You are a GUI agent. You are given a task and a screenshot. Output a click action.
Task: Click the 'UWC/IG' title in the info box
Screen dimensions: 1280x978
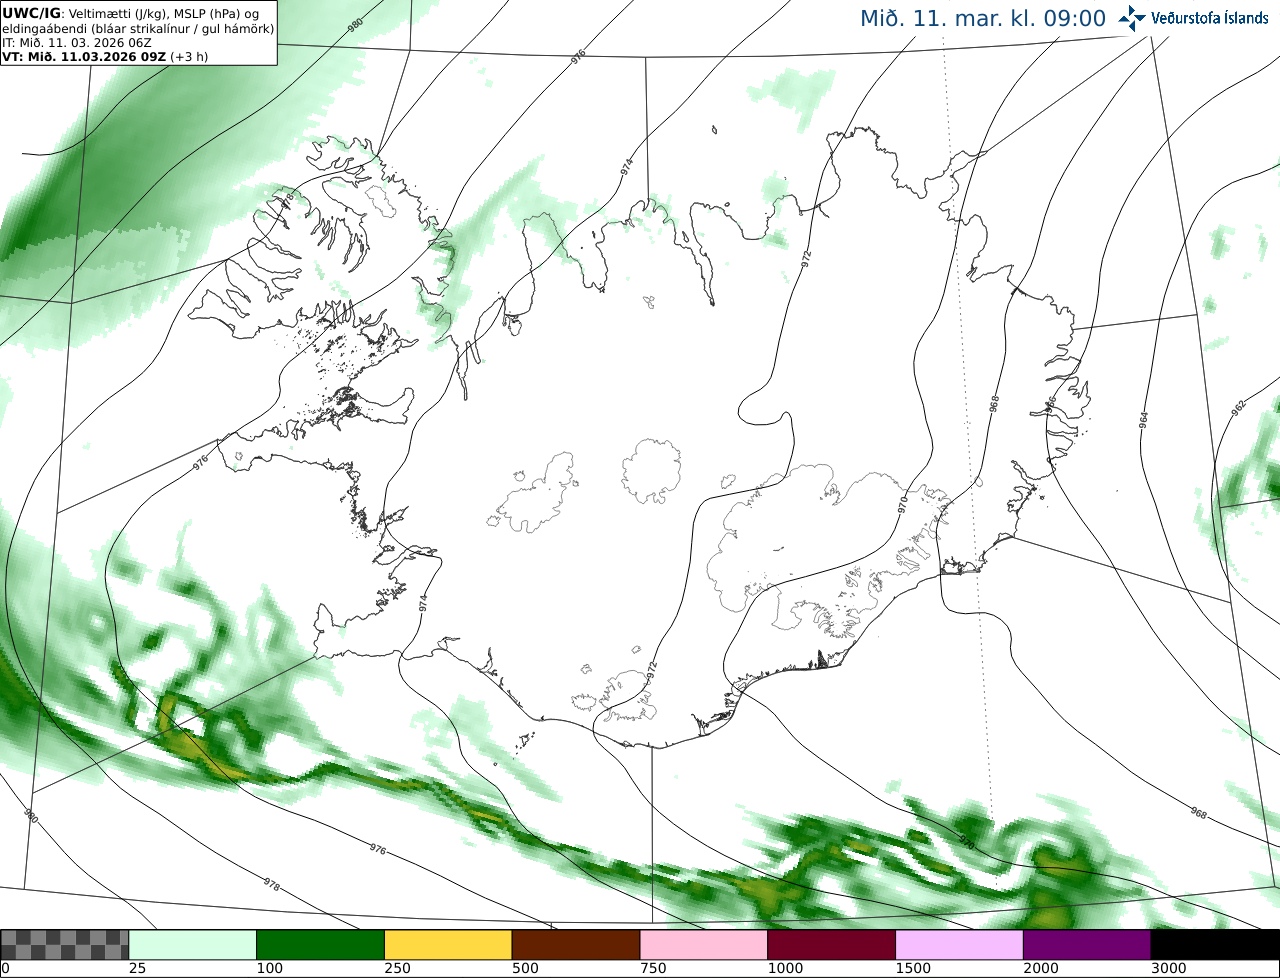(32, 13)
